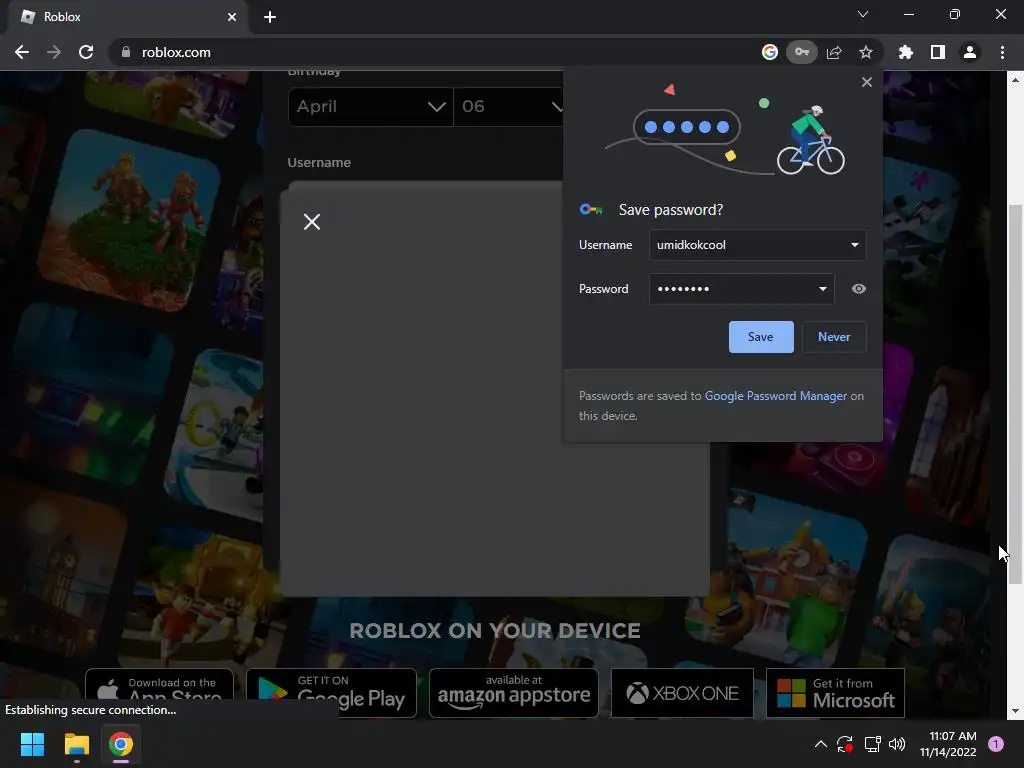Image resolution: width=1024 pixels, height=768 pixels.
Task: Click the forward navigation arrow
Action: pos(54,52)
